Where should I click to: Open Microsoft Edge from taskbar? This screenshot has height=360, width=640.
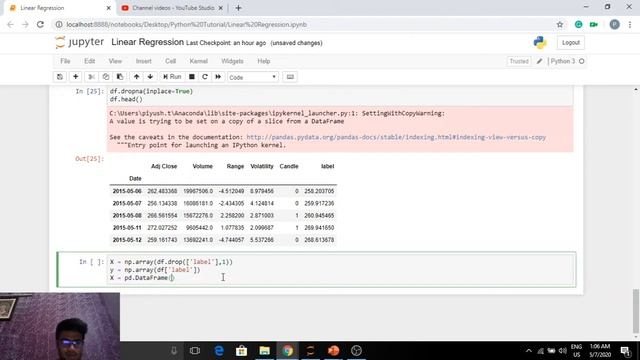pyautogui.click(x=219, y=351)
